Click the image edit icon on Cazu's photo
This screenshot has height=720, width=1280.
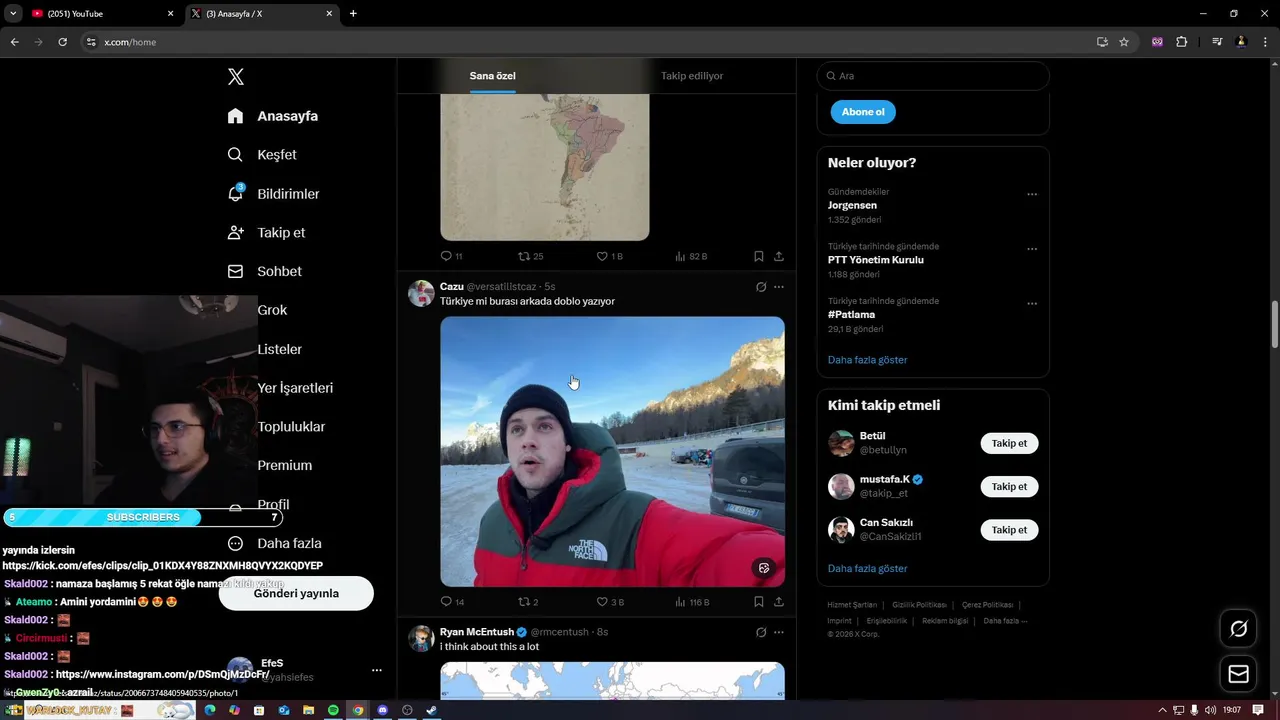click(764, 568)
